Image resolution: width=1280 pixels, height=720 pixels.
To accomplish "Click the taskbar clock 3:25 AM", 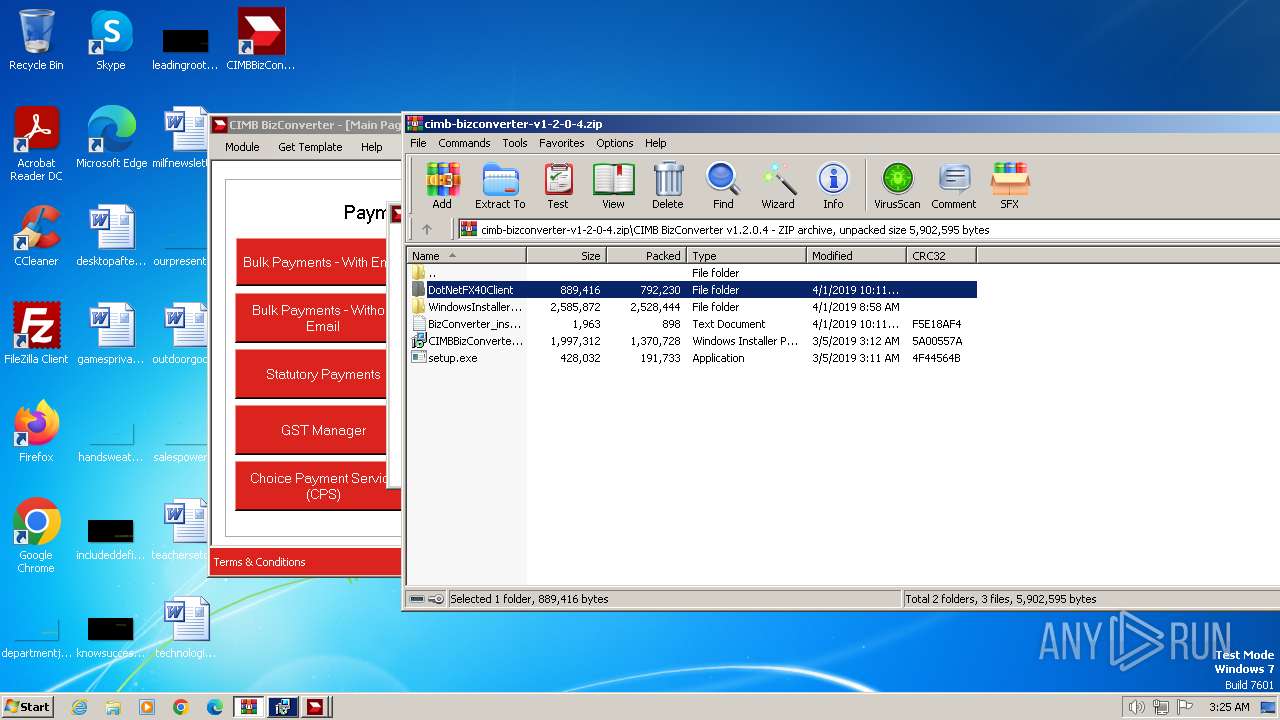I will point(1229,707).
